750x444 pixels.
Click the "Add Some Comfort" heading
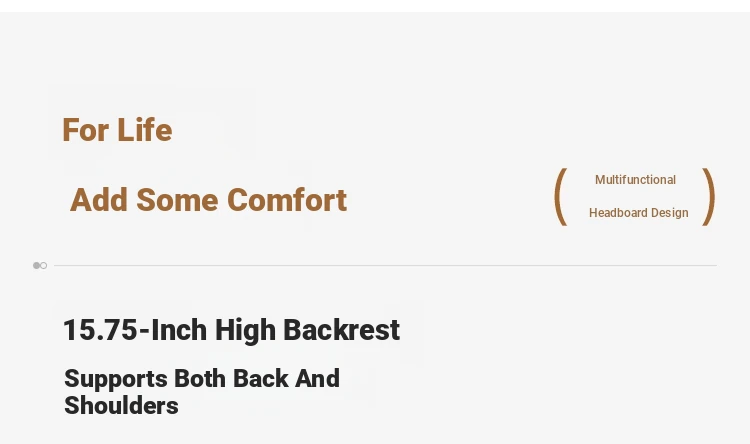[209, 200]
